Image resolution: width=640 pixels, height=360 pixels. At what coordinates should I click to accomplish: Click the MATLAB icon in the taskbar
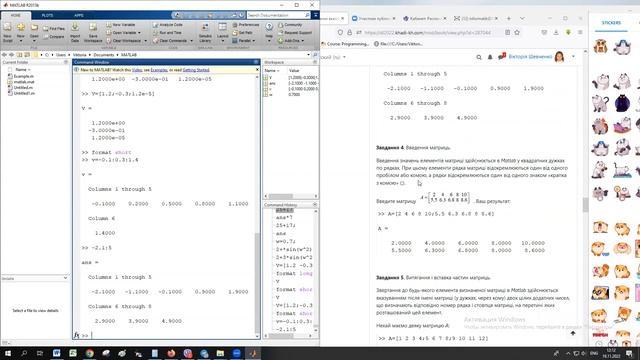pyautogui.click(x=253, y=353)
